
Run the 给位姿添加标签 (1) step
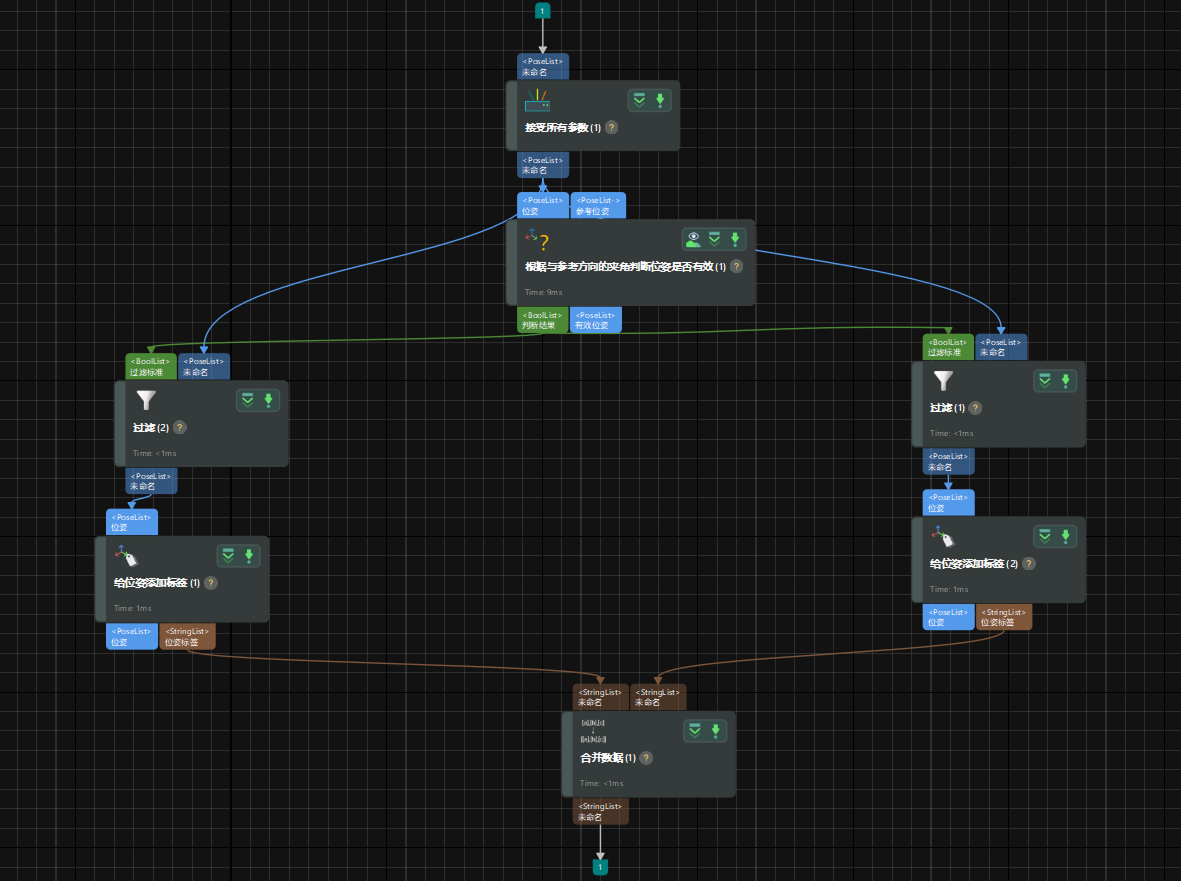(x=249, y=555)
